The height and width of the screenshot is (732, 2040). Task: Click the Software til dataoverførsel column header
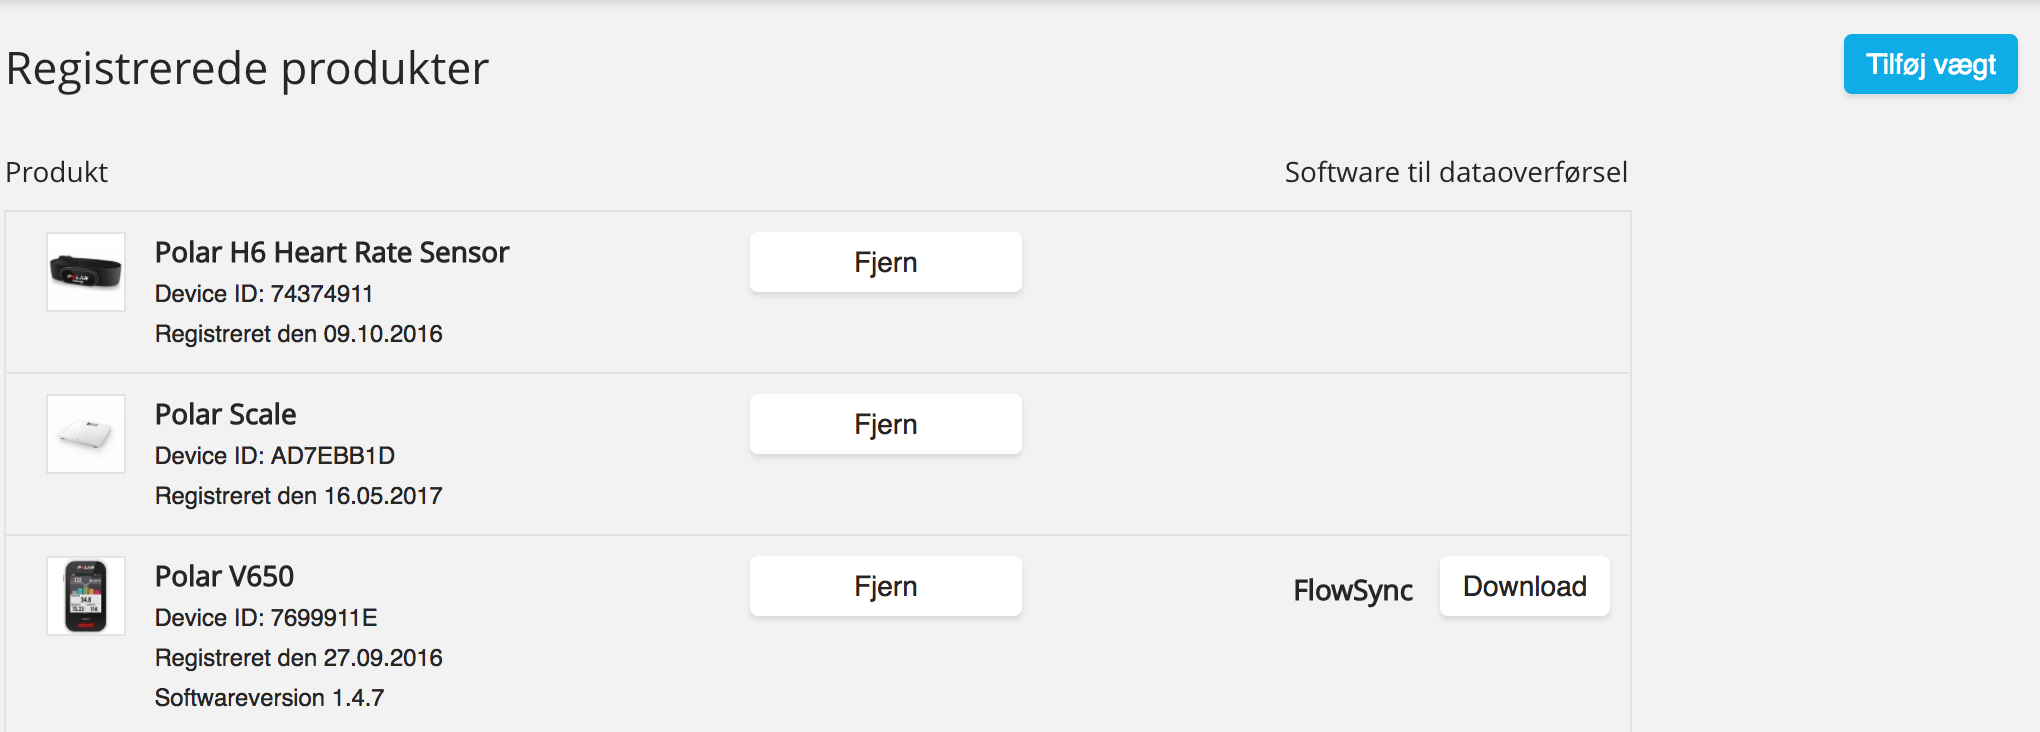1456,172
